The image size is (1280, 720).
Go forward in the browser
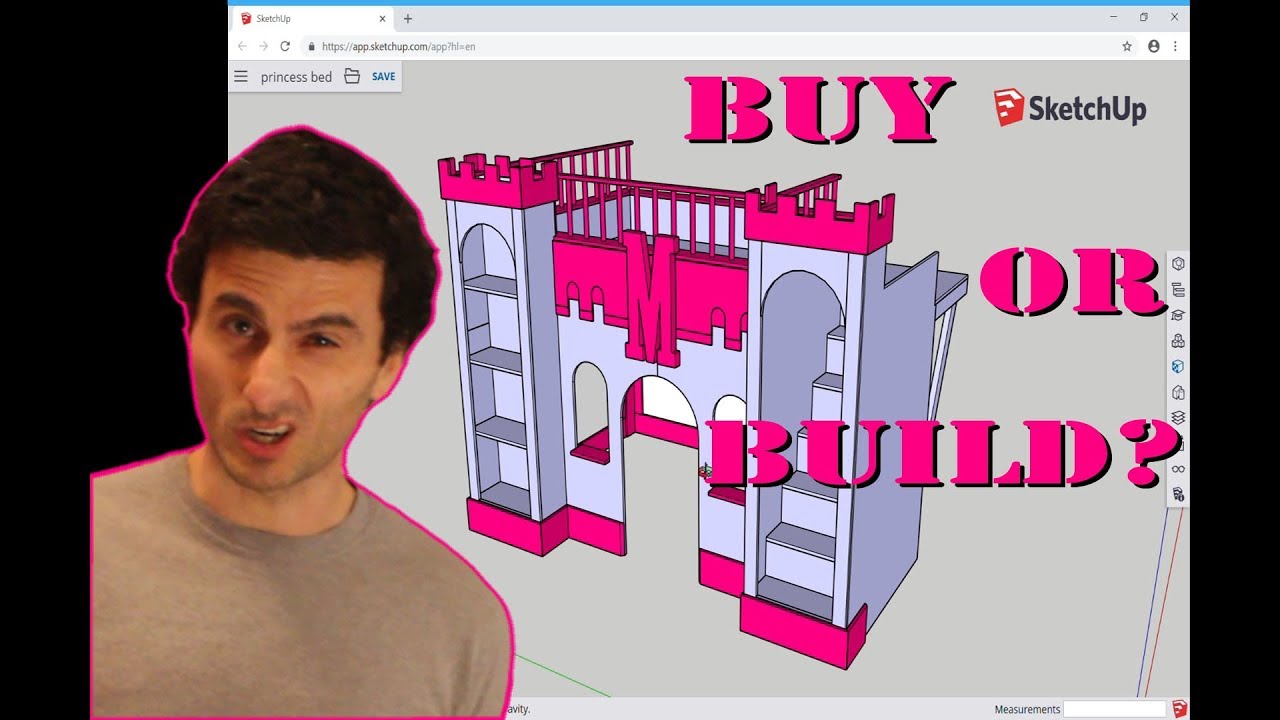click(x=263, y=46)
